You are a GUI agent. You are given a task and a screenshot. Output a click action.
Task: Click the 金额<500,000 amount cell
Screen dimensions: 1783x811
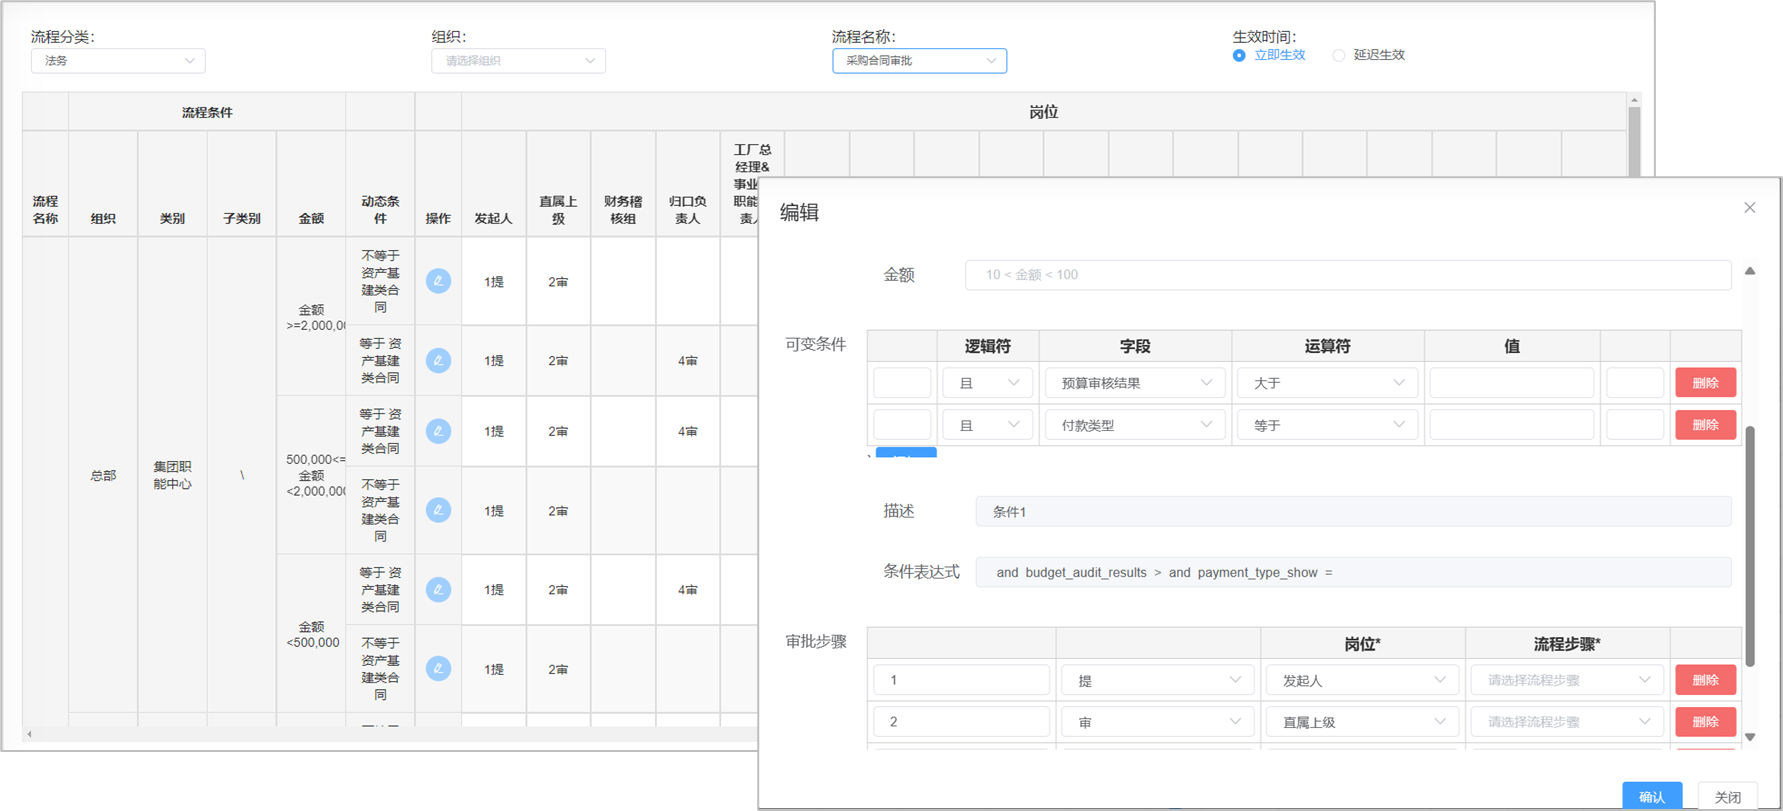311,634
